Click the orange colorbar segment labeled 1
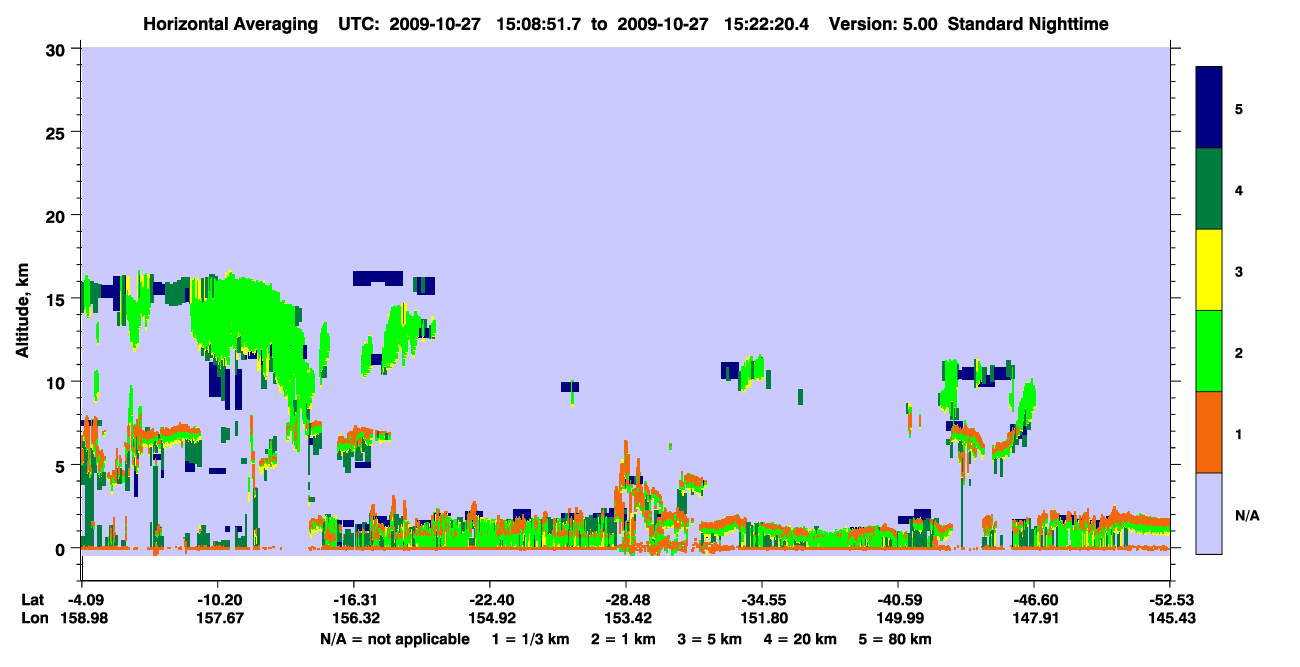The height and width of the screenshot is (667, 1300). coord(1209,432)
